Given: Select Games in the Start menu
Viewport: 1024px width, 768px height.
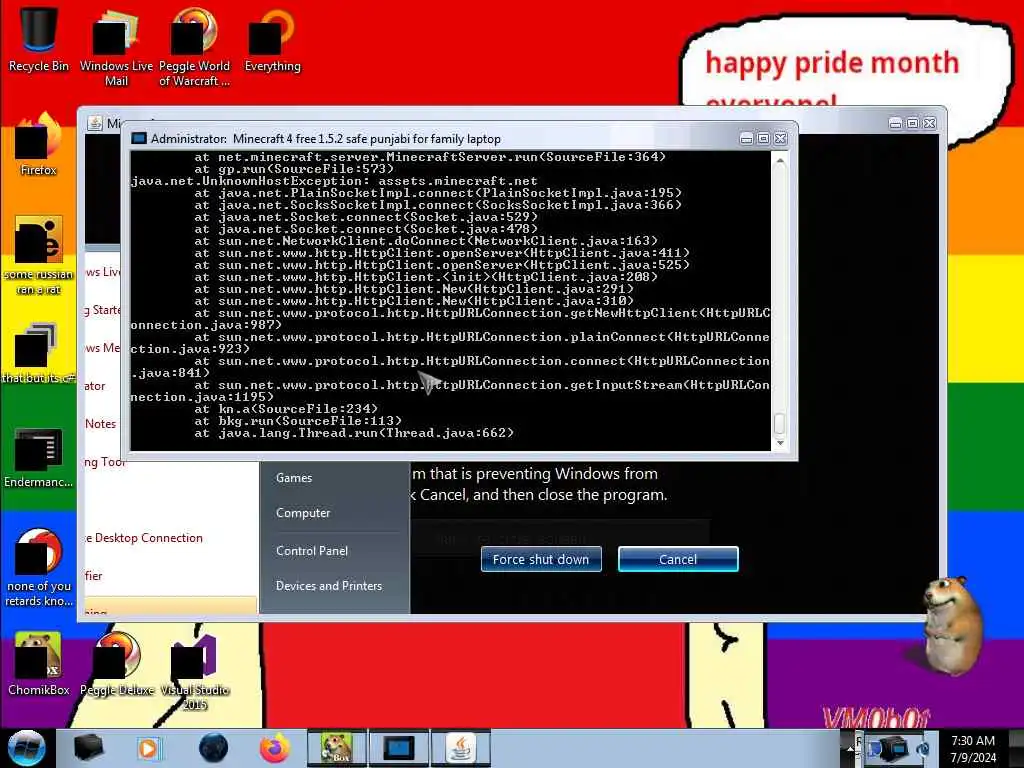Looking at the screenshot, I should pyautogui.click(x=294, y=478).
